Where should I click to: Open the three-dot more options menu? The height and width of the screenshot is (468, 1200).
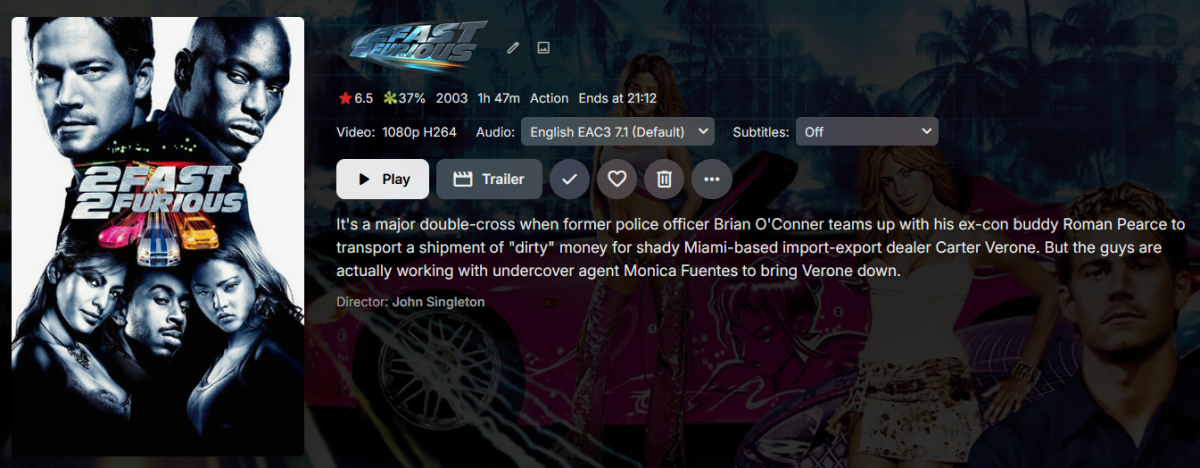712,179
